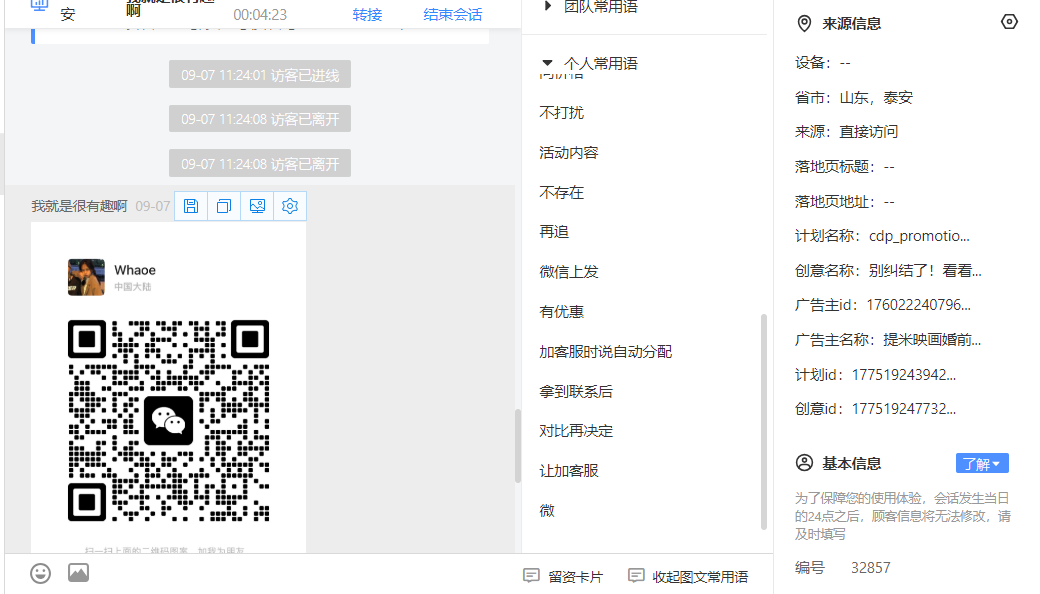Screen dimensions: 1040x594
Task: Click the Whaoe profile avatar
Action: point(86,277)
